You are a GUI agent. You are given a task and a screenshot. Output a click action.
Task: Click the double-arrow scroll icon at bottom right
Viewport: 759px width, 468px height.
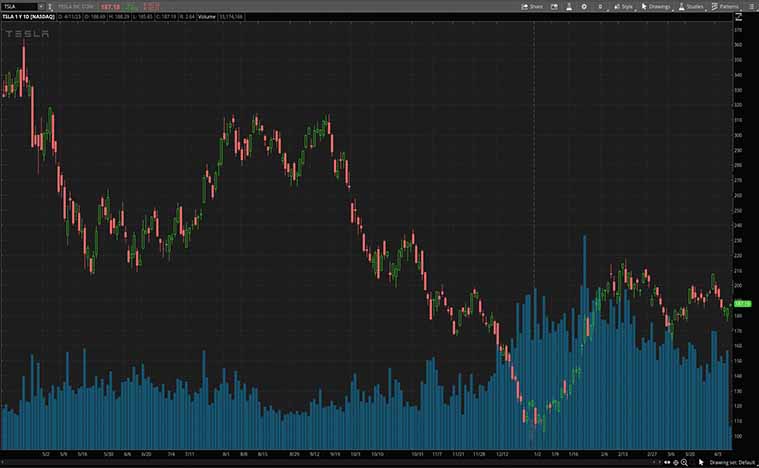[x=667, y=463]
